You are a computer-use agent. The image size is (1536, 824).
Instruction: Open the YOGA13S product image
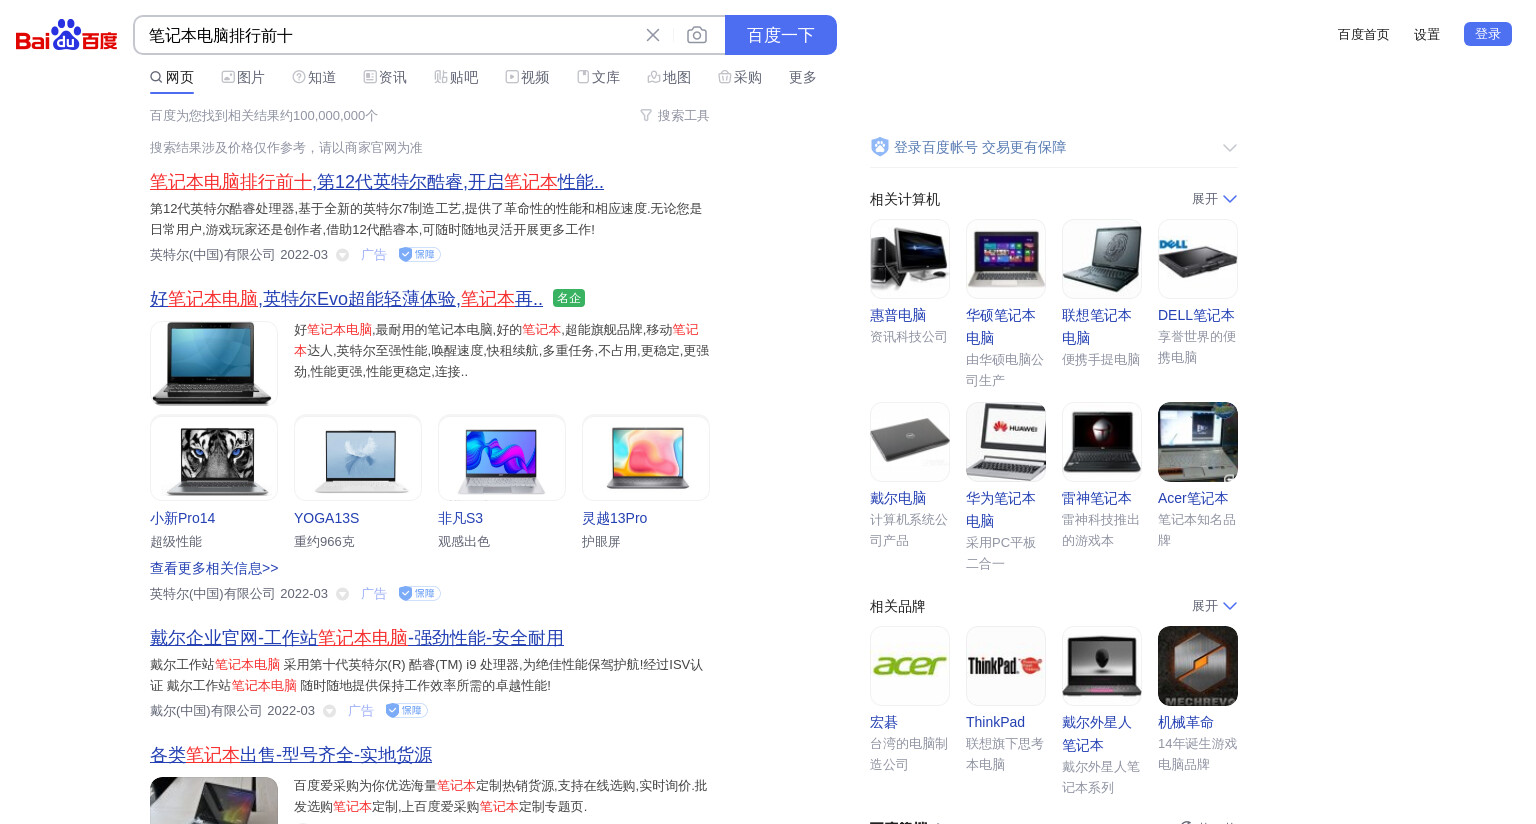click(358, 458)
